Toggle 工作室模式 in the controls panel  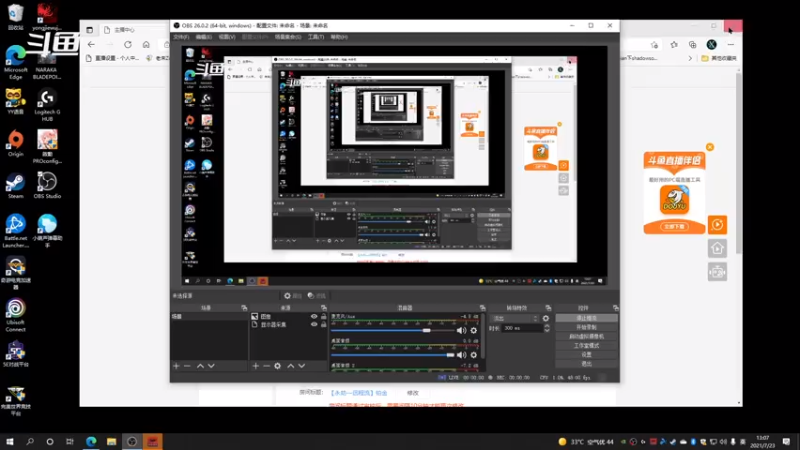[x=586, y=345]
